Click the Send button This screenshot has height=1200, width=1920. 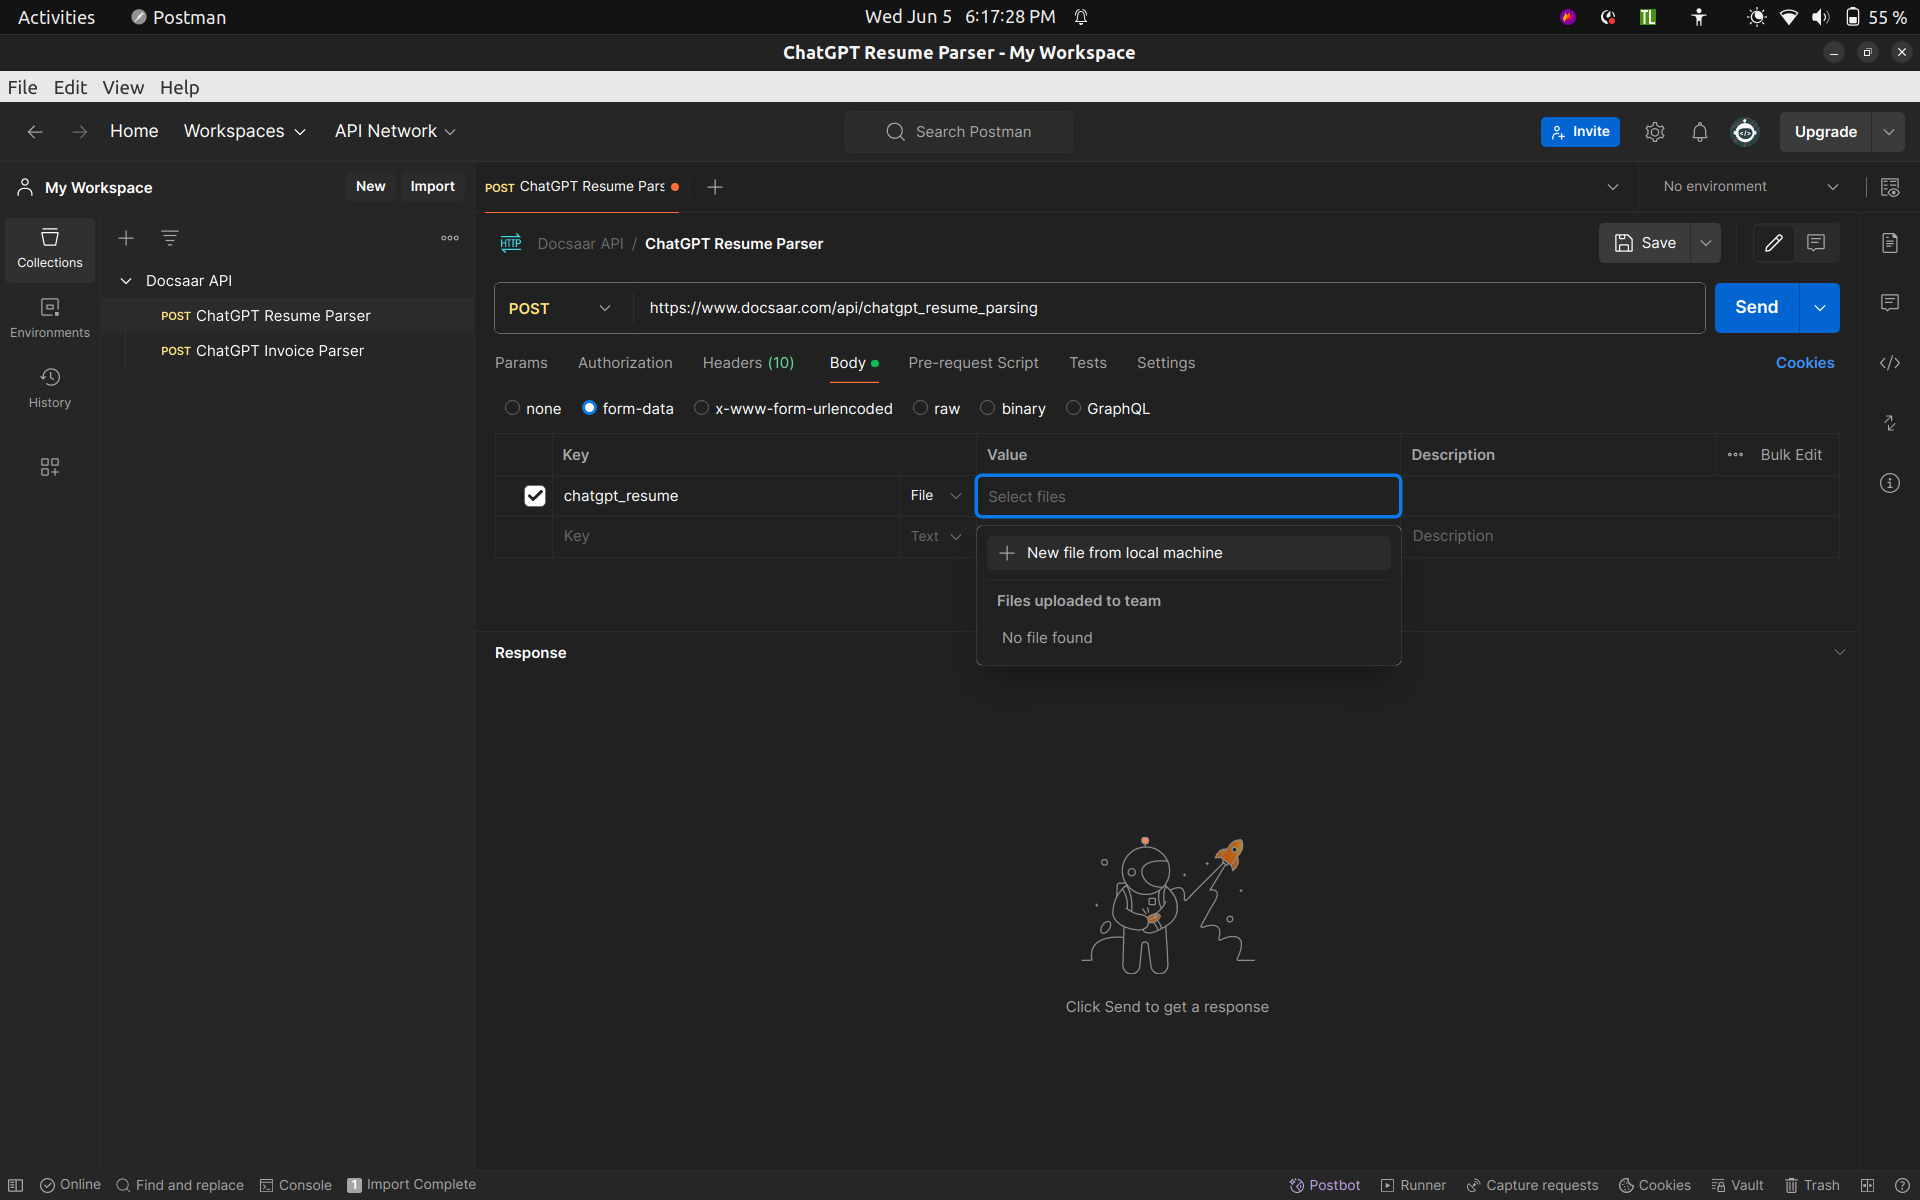tap(1757, 308)
